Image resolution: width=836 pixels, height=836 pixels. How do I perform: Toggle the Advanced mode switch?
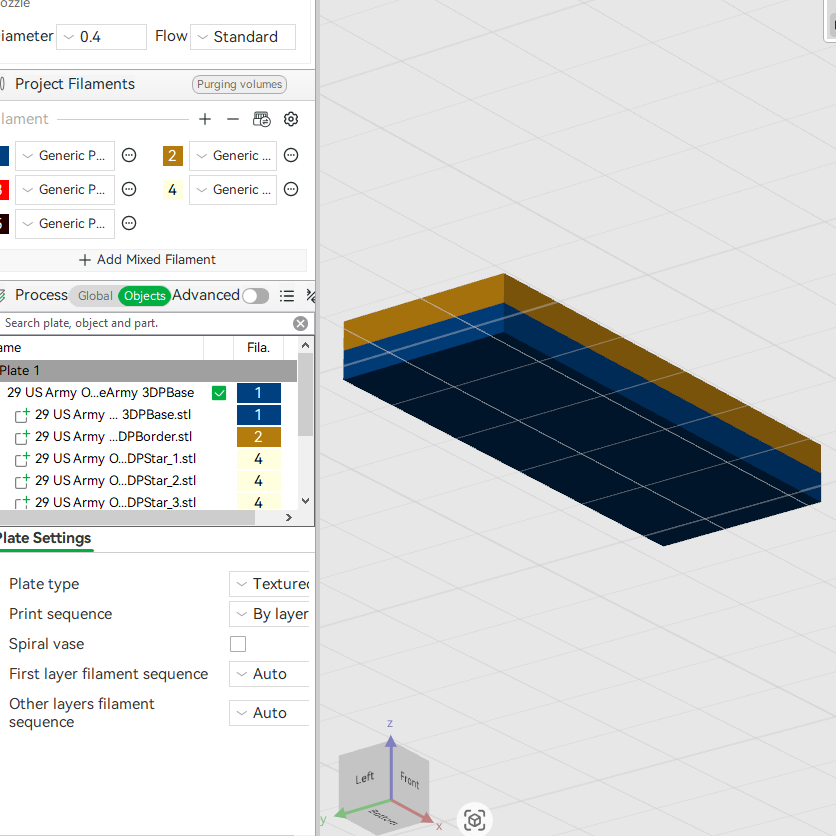[255, 296]
